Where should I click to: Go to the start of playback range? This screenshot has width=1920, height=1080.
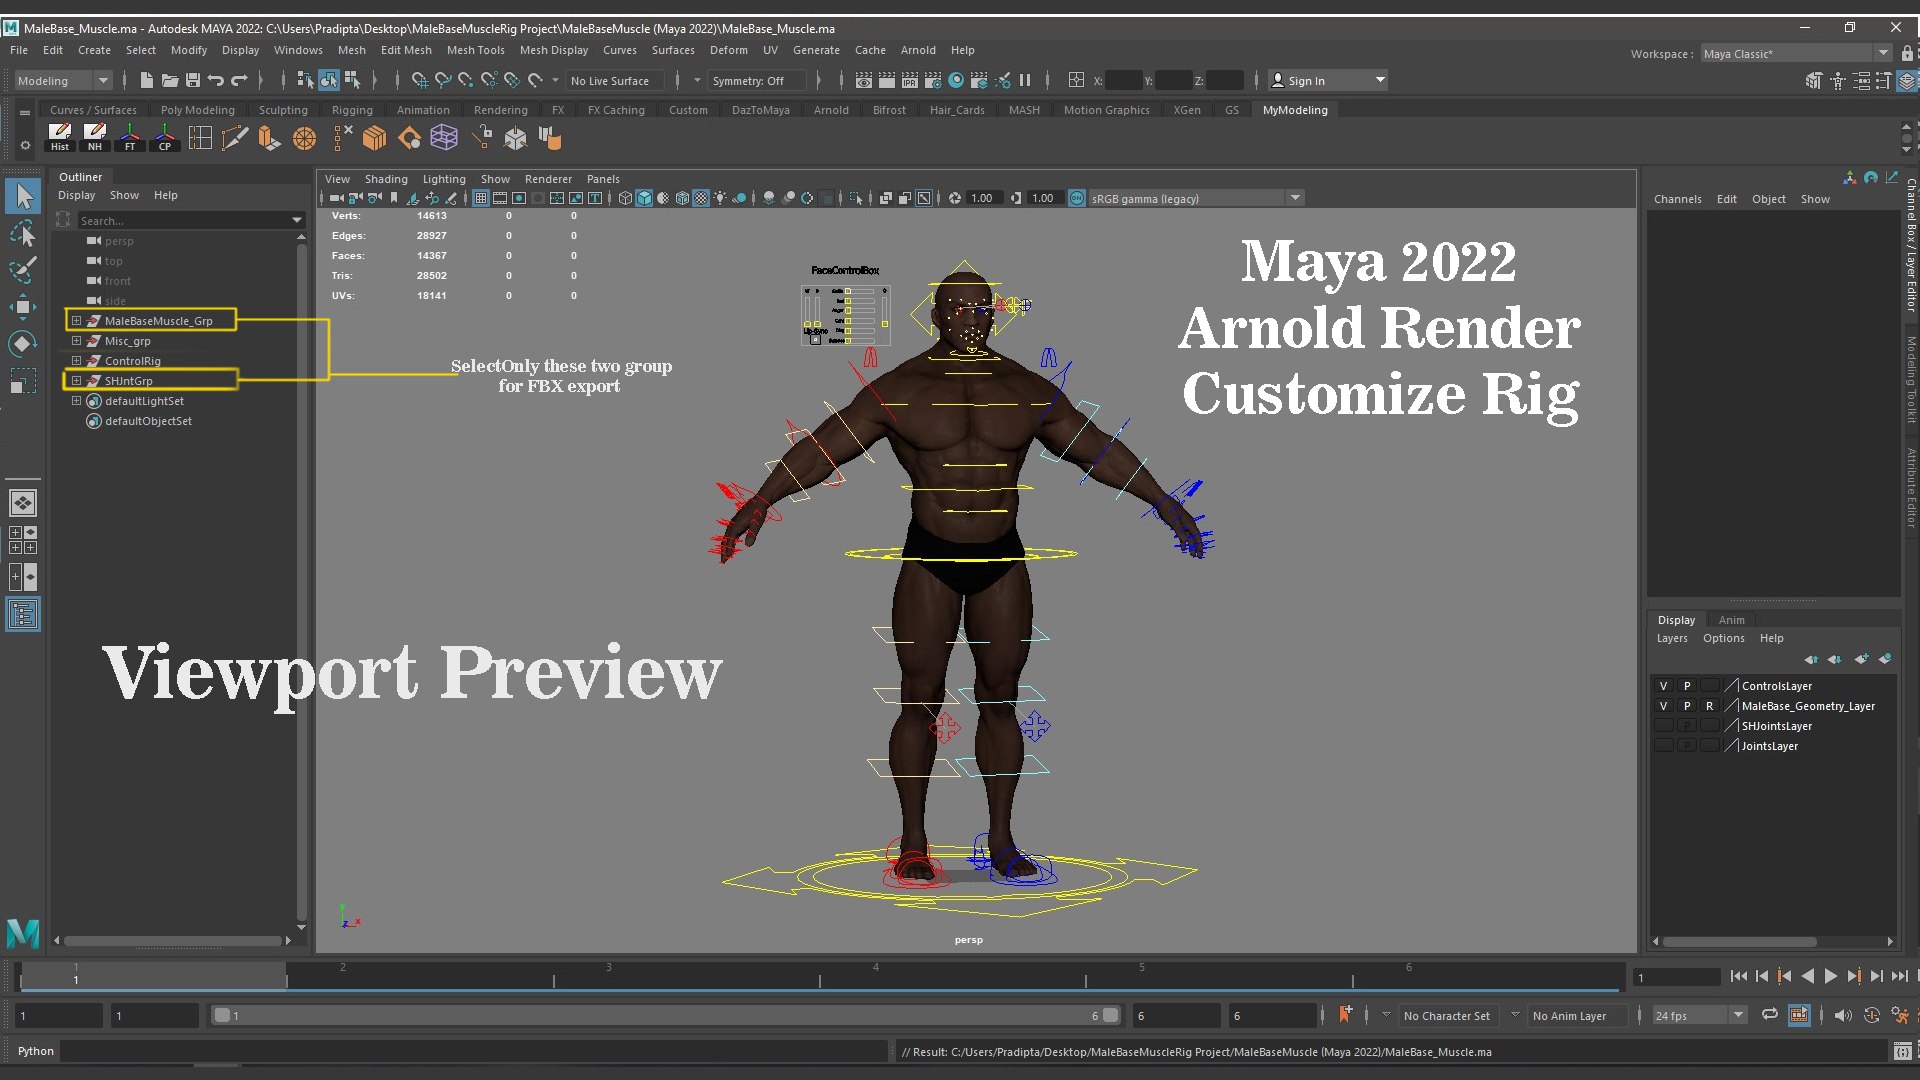point(1738,976)
